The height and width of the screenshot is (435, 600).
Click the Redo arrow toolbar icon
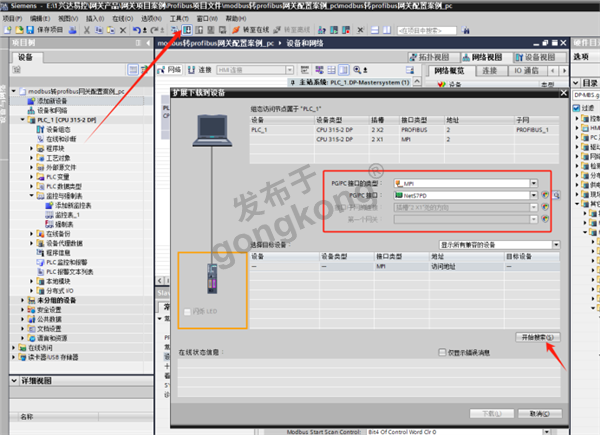156,30
